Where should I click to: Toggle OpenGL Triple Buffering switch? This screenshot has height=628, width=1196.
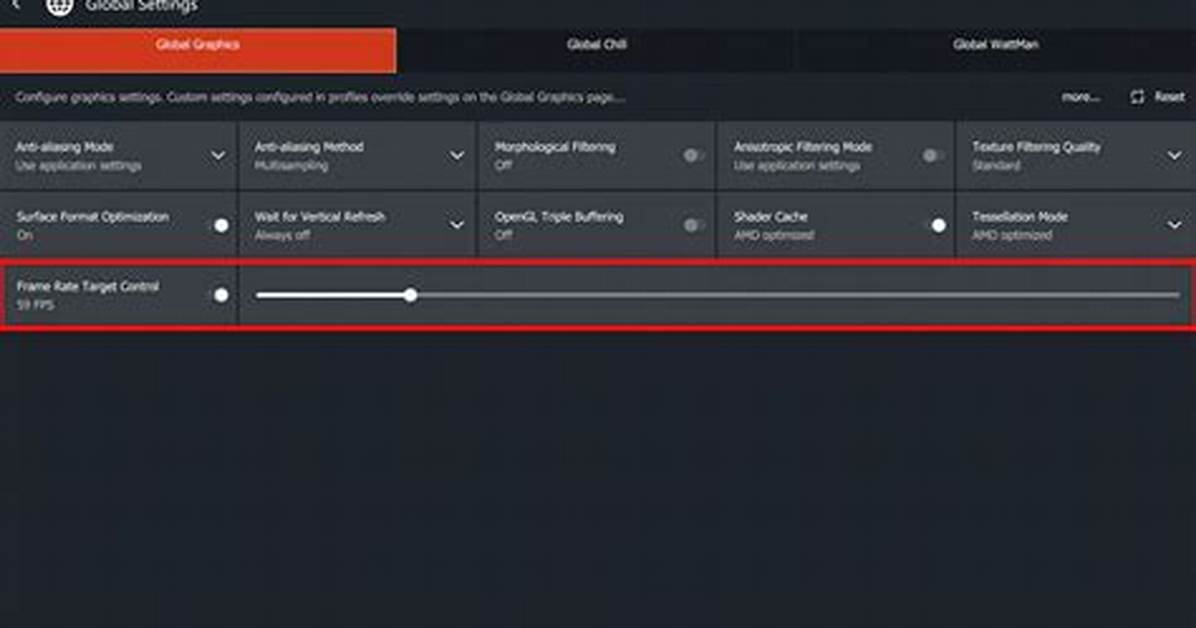693,225
